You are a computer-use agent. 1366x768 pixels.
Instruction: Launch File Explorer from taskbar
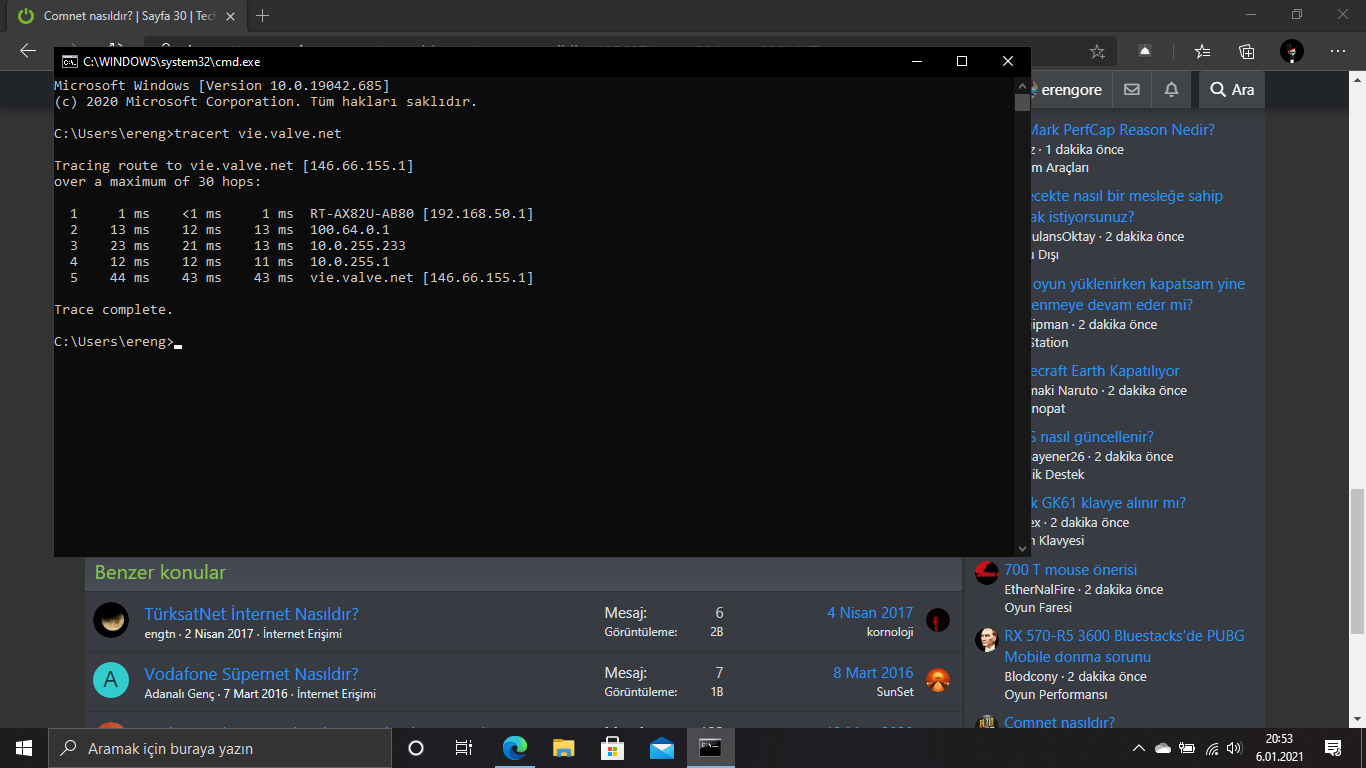click(x=563, y=748)
